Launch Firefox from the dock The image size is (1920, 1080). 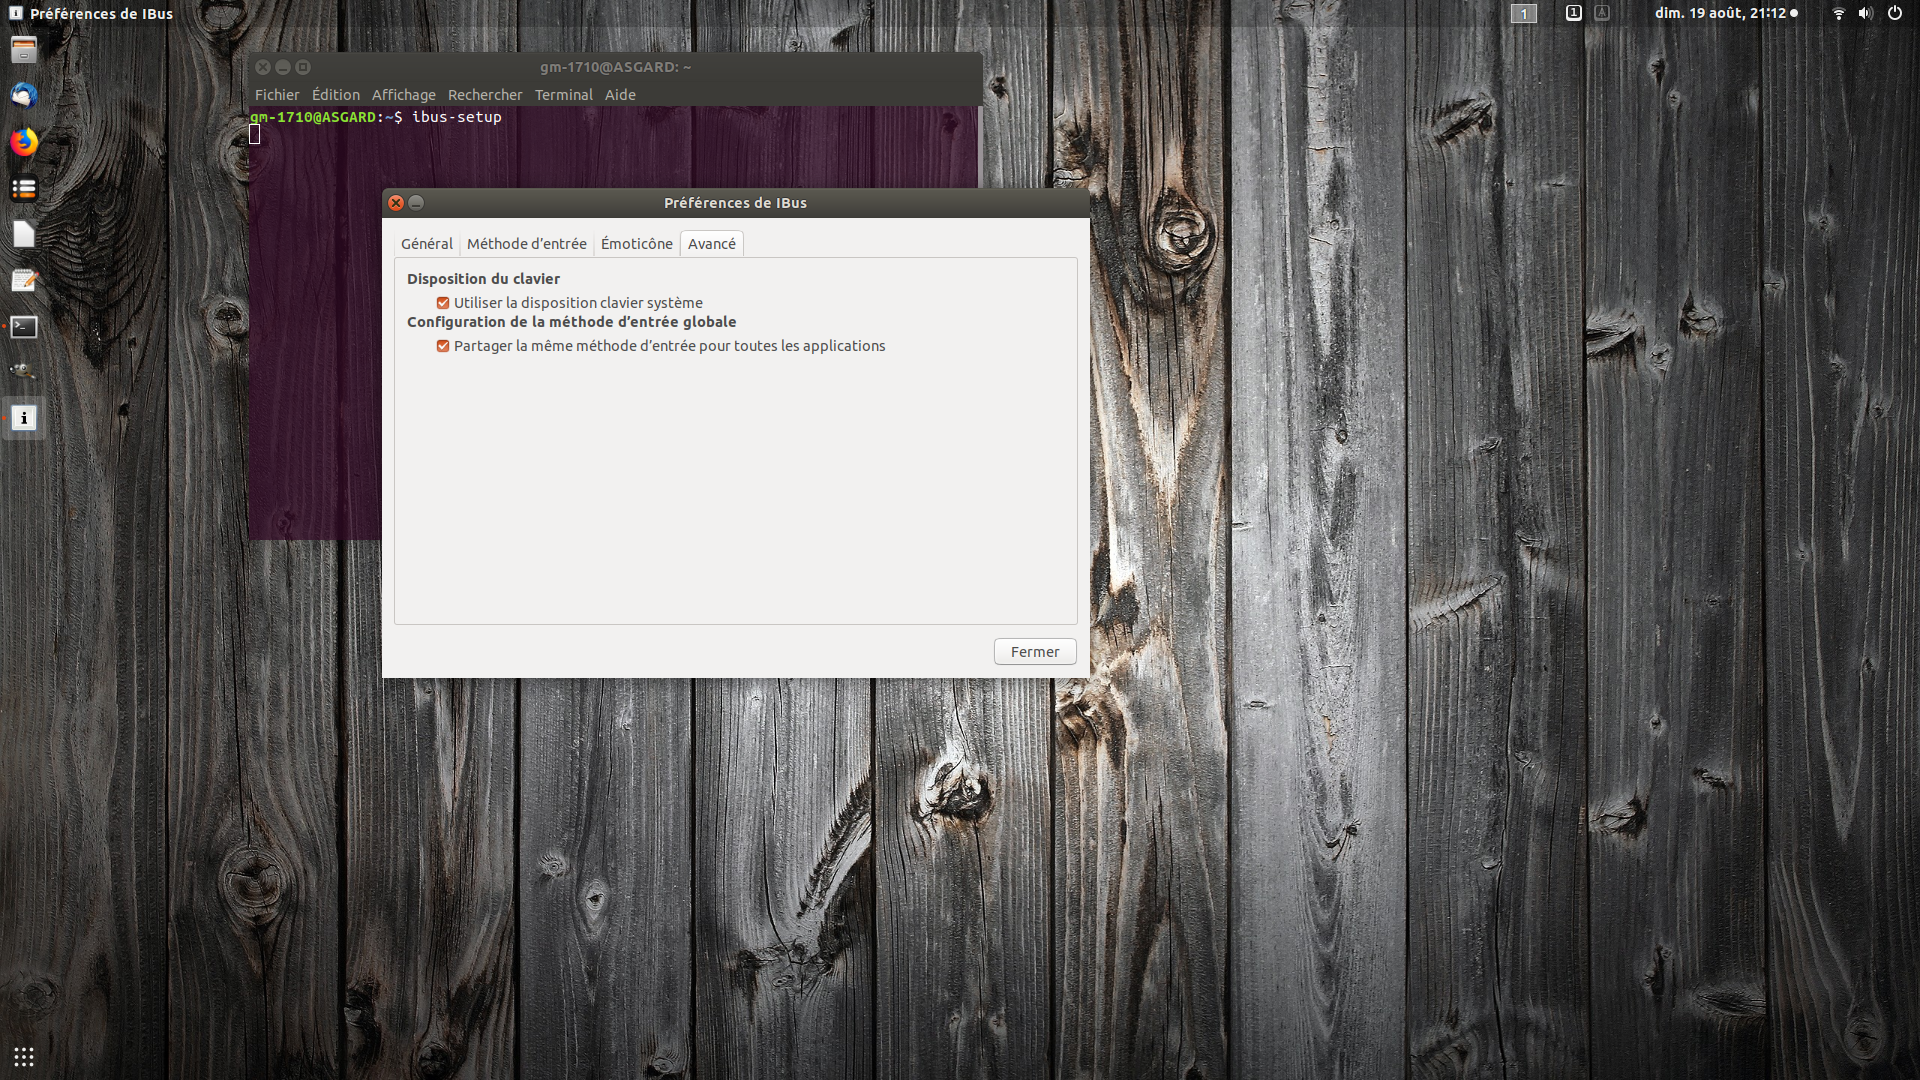(24, 142)
